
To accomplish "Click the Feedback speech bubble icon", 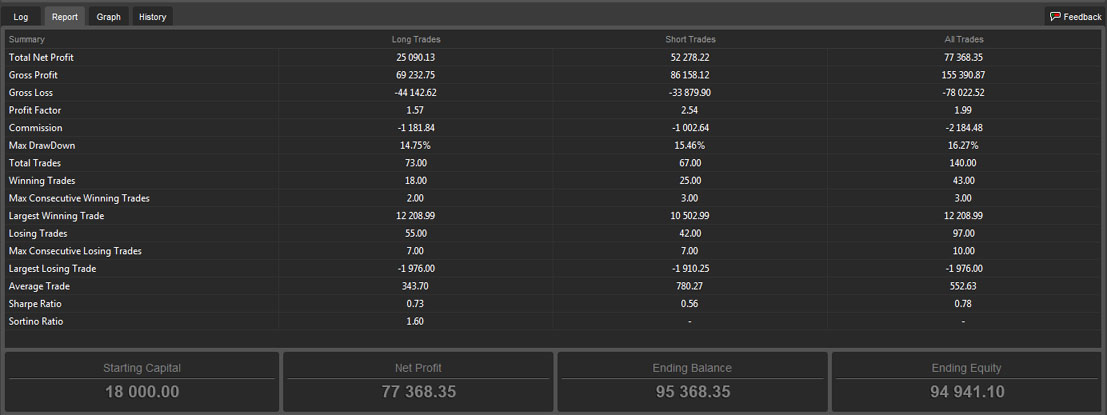I will tap(1055, 17).
